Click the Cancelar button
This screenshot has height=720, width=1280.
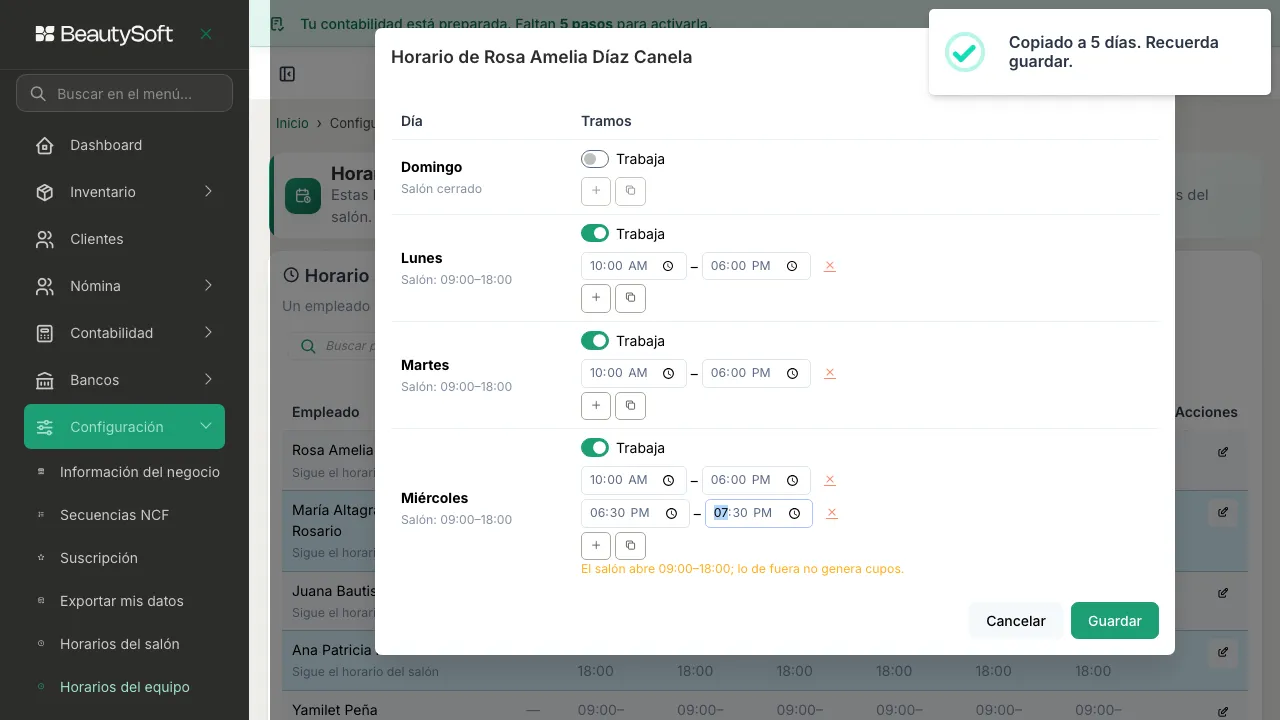click(1016, 621)
